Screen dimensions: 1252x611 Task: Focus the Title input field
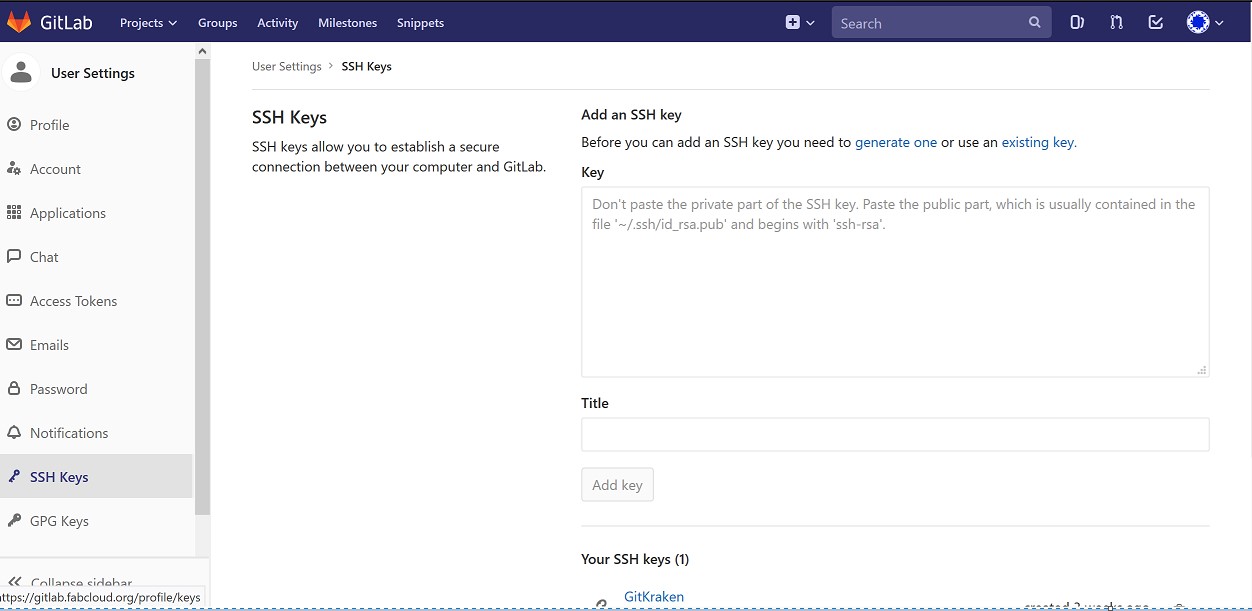[895, 434]
